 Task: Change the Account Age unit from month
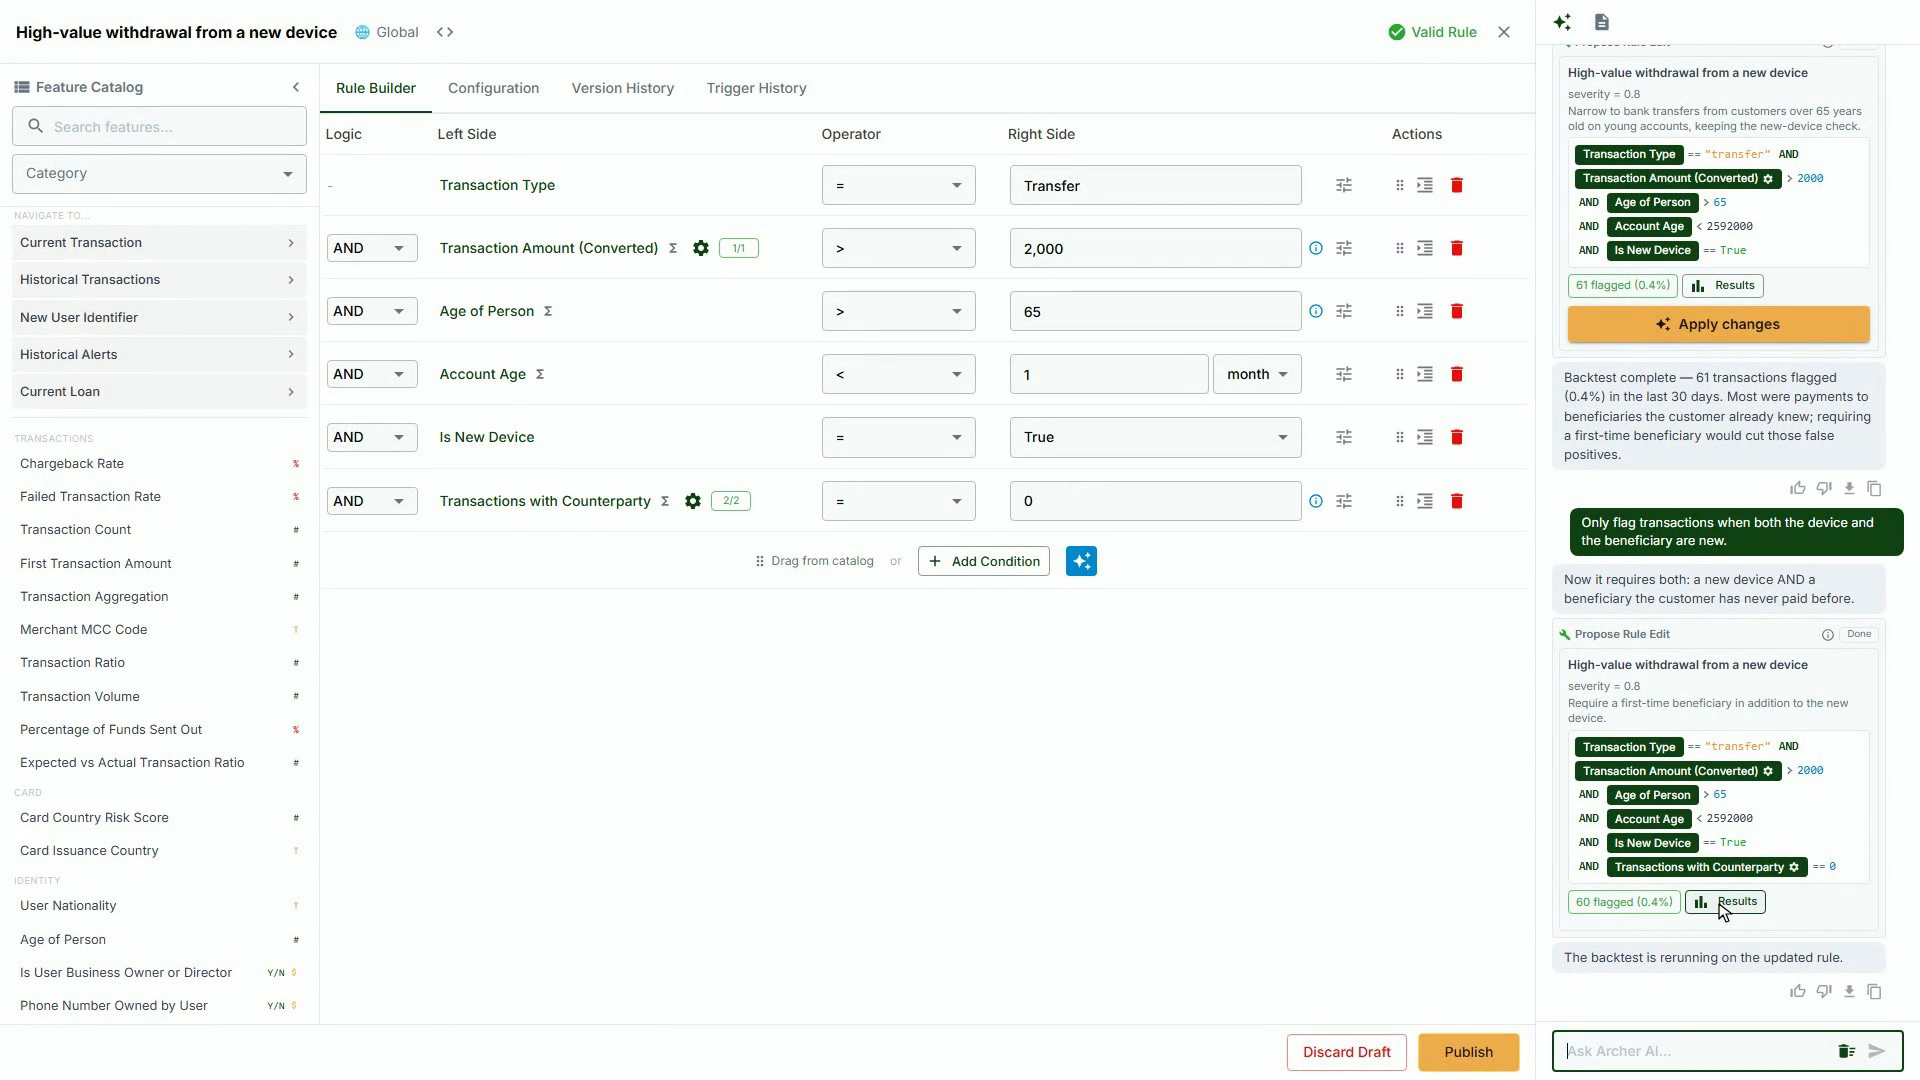click(x=1257, y=374)
